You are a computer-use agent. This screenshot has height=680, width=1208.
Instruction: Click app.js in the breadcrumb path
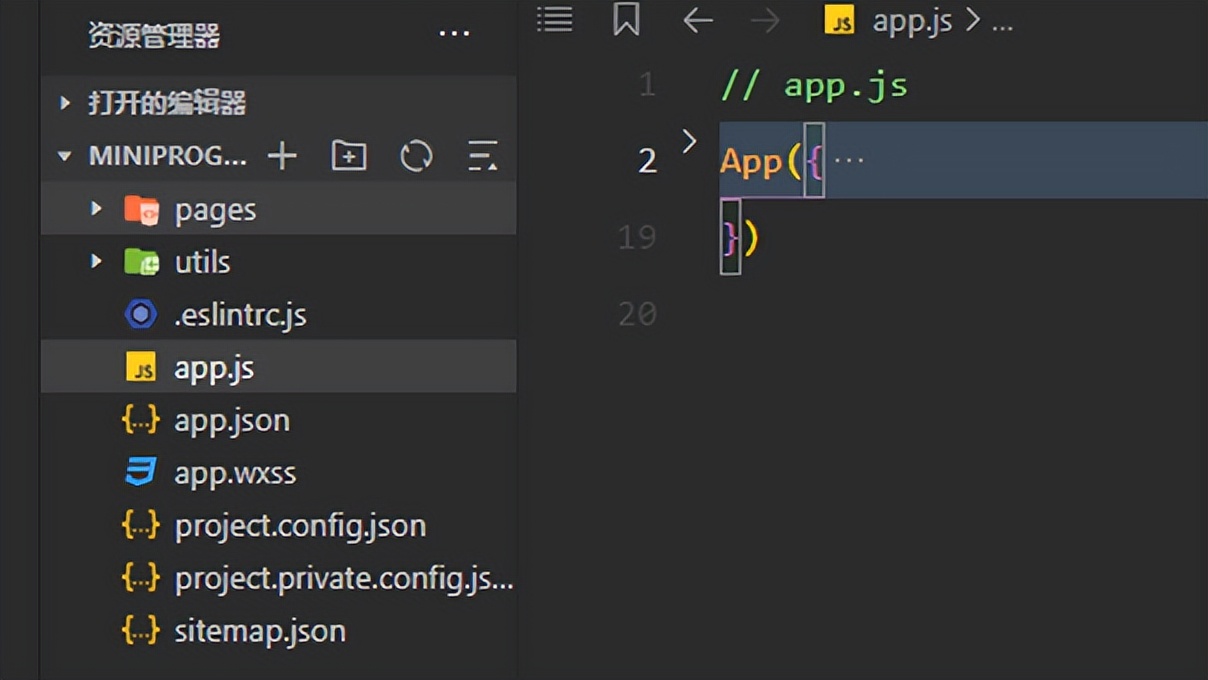[x=911, y=22]
